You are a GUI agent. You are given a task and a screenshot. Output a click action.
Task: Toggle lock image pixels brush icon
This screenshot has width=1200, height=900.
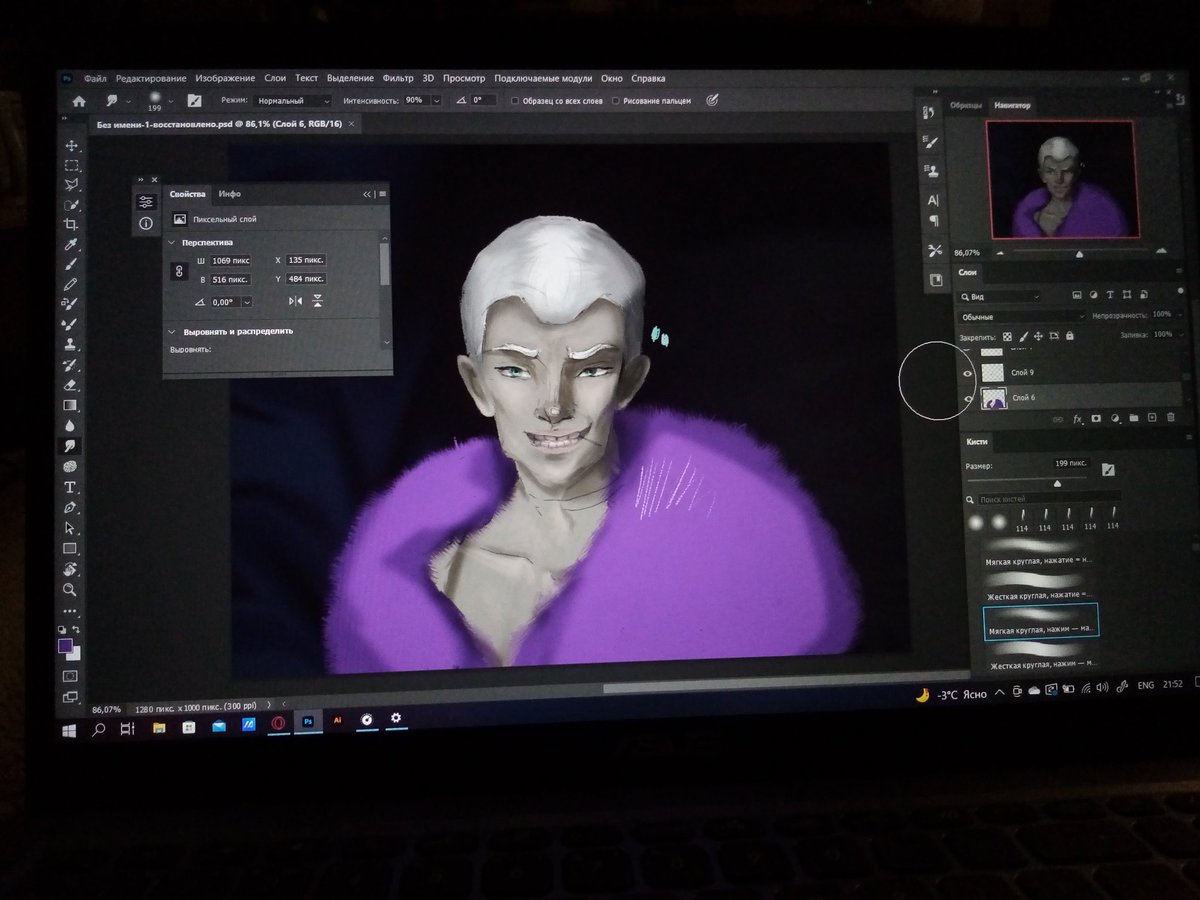click(1022, 337)
